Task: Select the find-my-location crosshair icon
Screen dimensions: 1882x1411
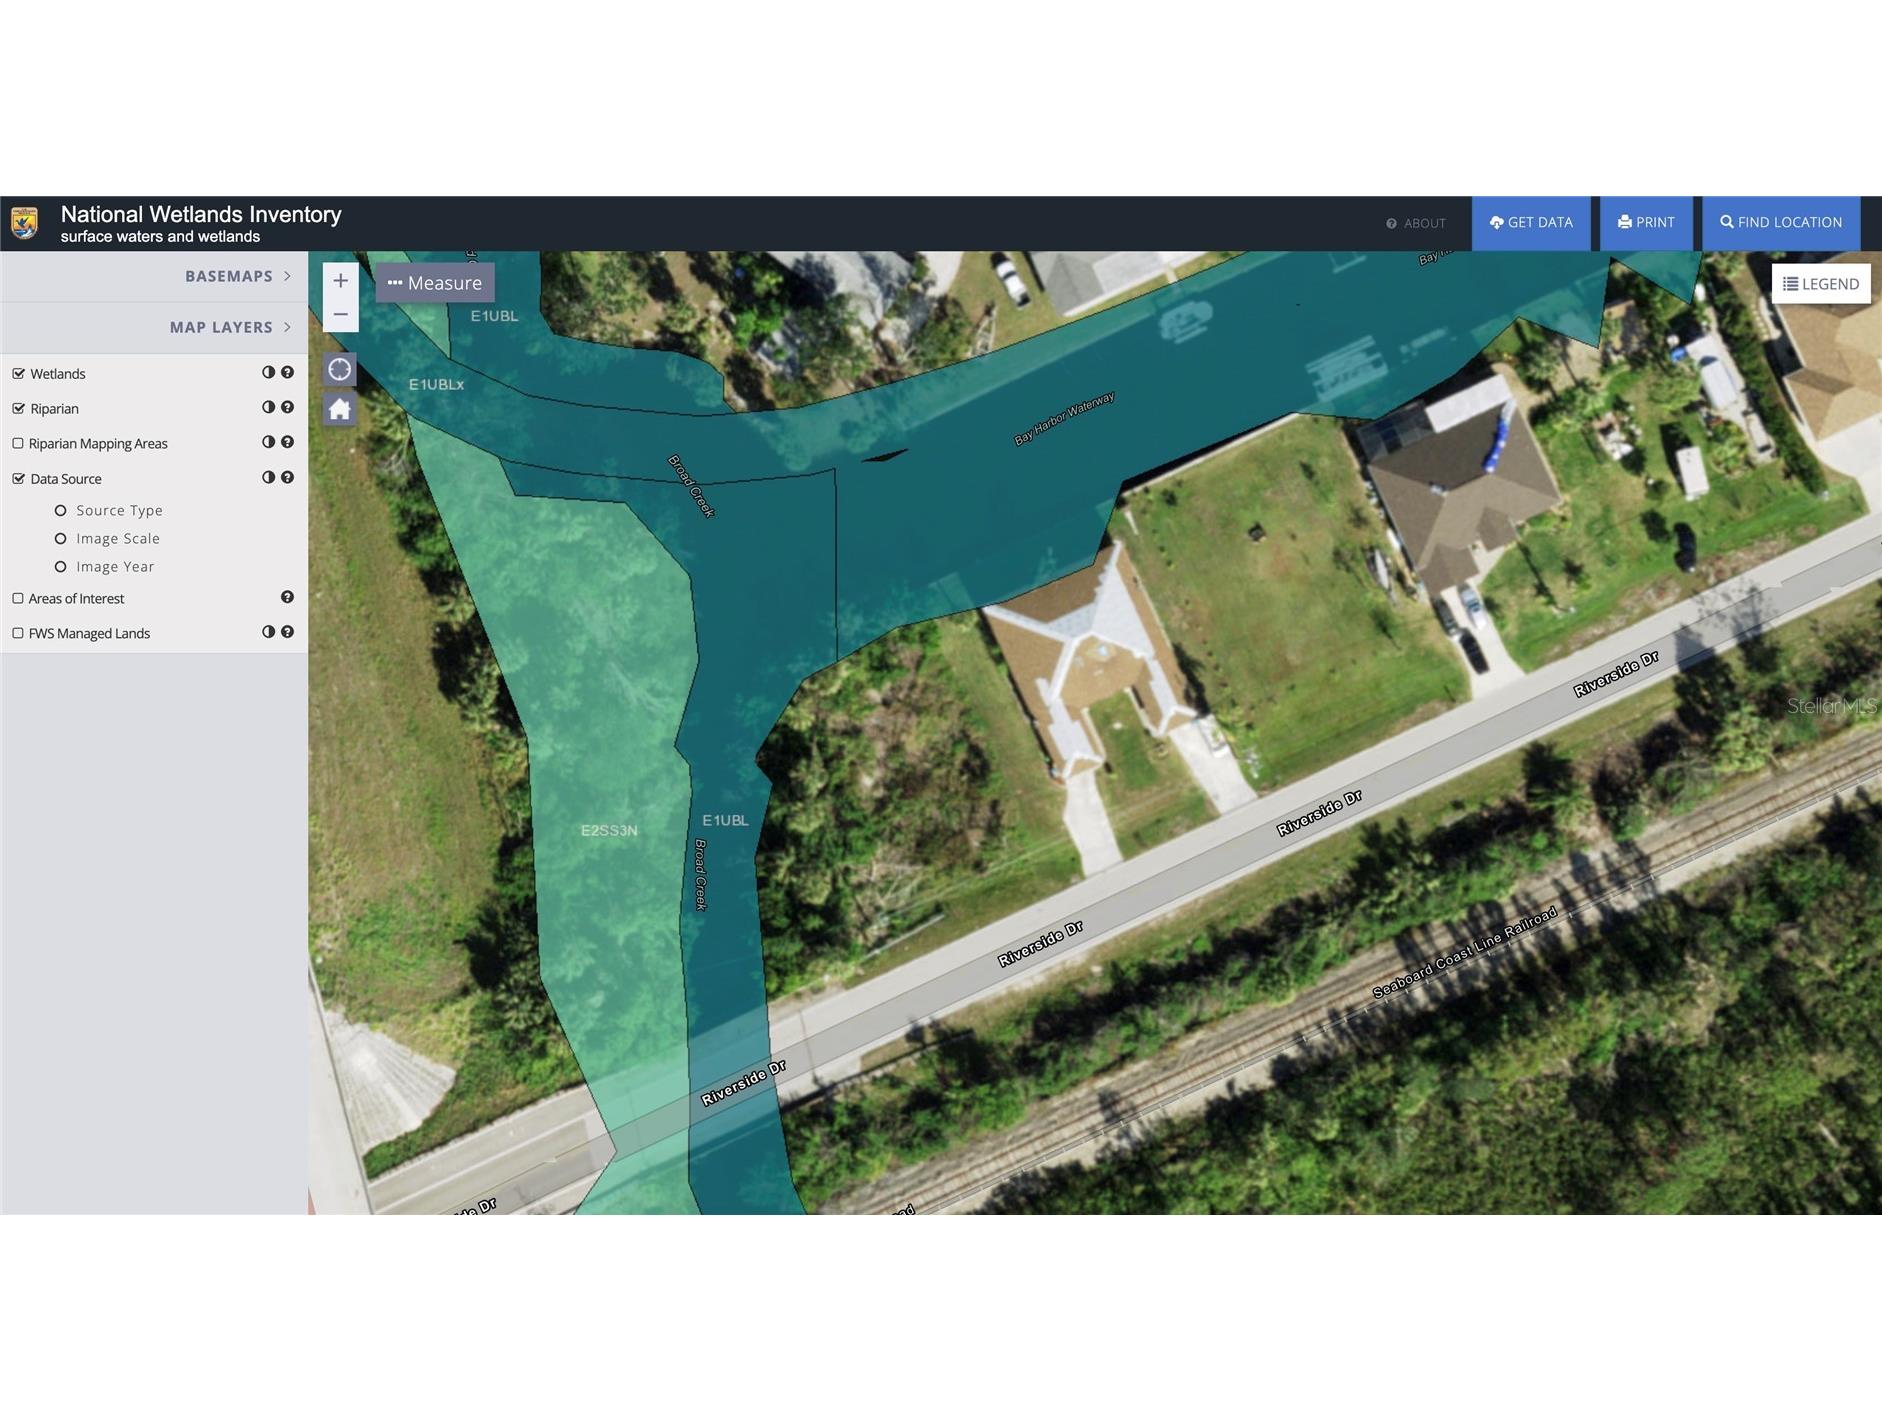Action: tap(340, 368)
